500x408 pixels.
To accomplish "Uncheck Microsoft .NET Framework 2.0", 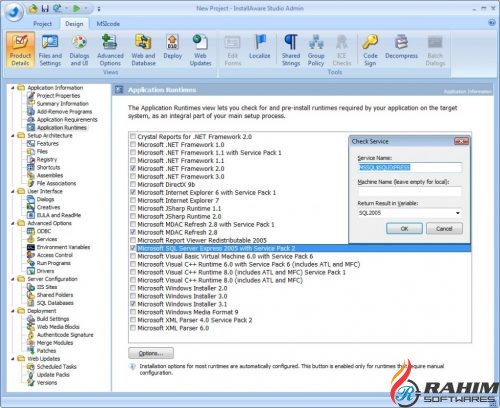I will [133, 168].
